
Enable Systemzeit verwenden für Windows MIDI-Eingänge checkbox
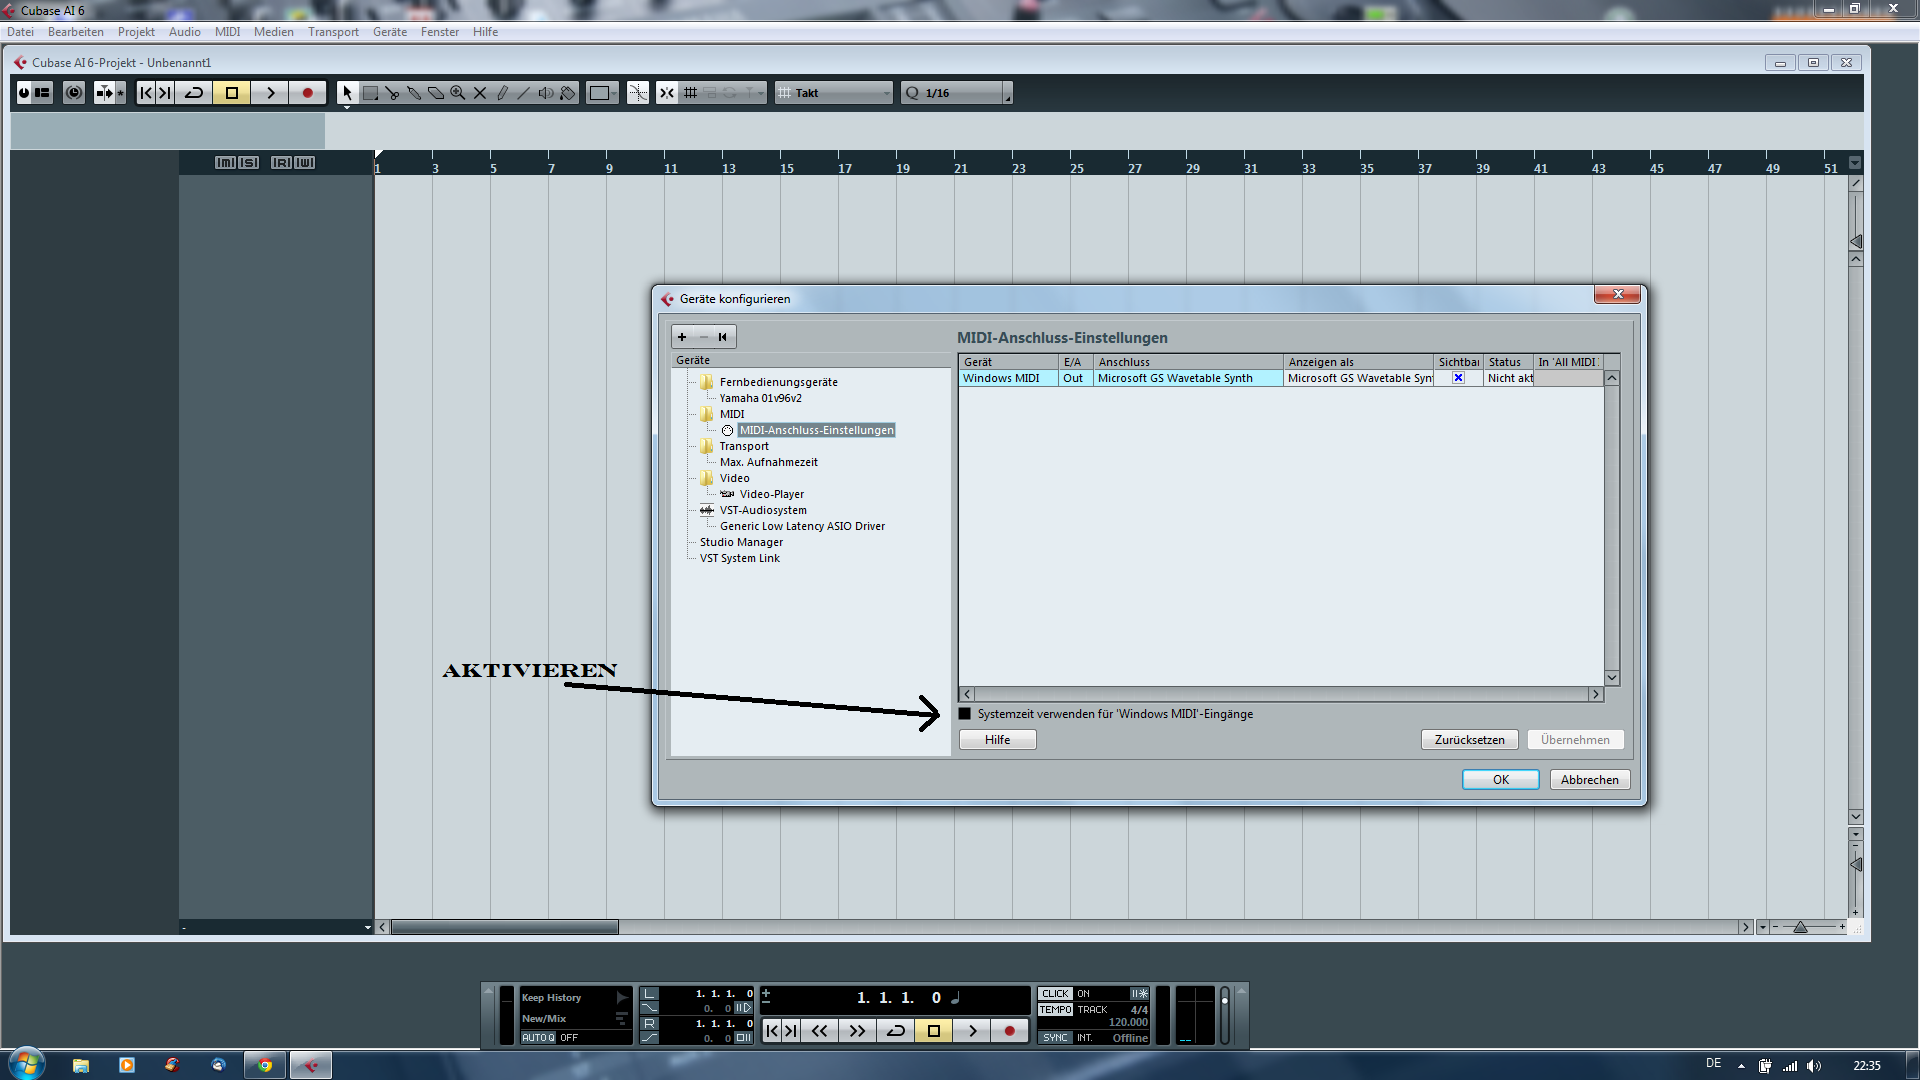965,714
